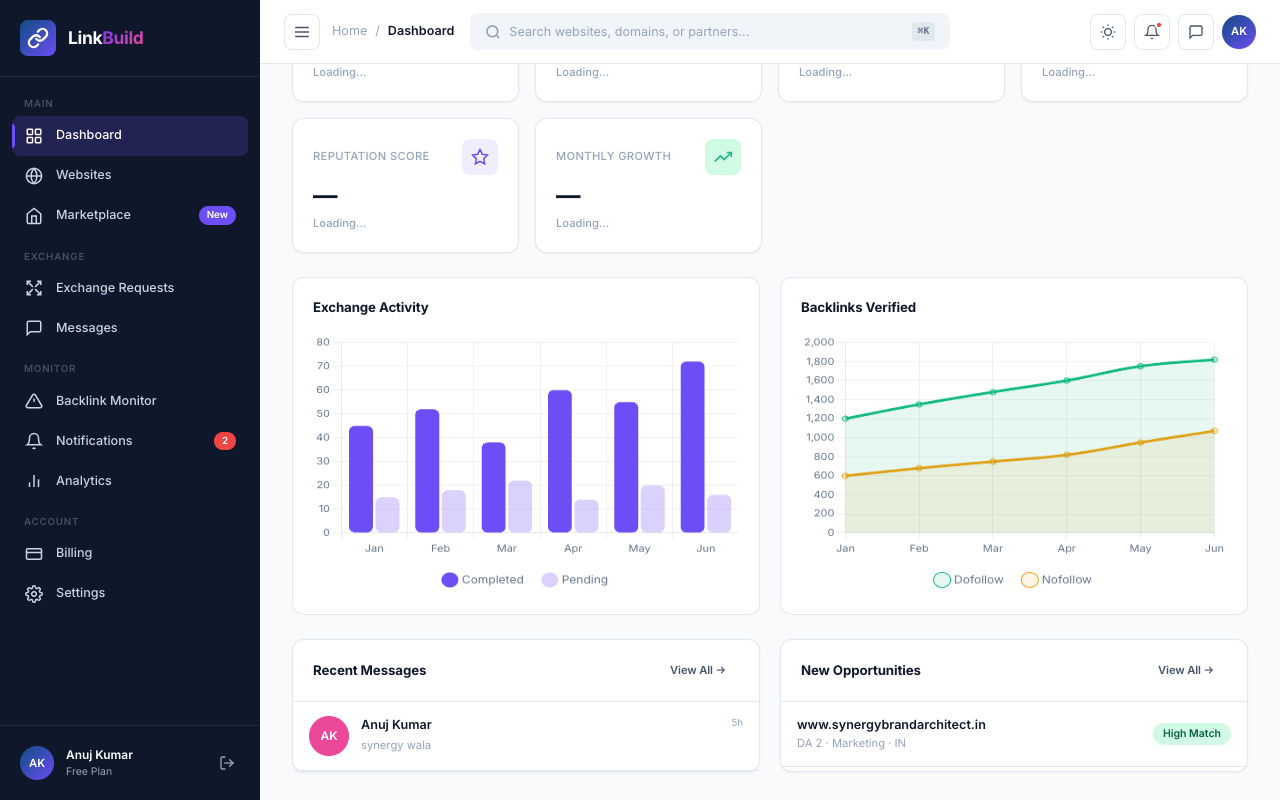
Task: Click the Marketplace store icon
Action: tap(34, 216)
